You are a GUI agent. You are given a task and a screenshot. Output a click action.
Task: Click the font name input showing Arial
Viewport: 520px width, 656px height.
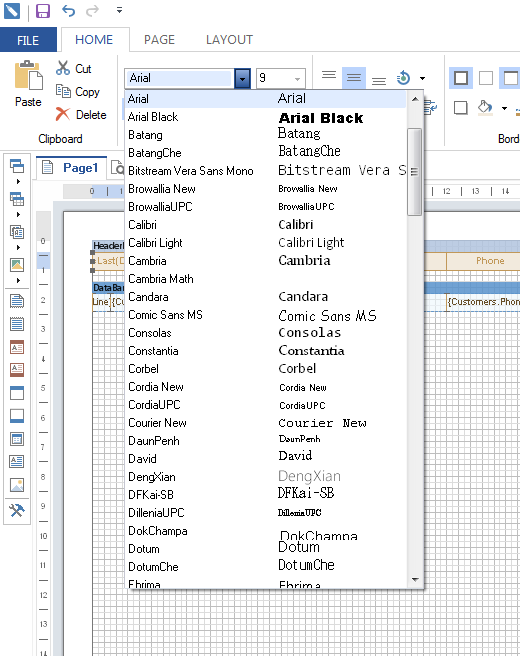179,78
